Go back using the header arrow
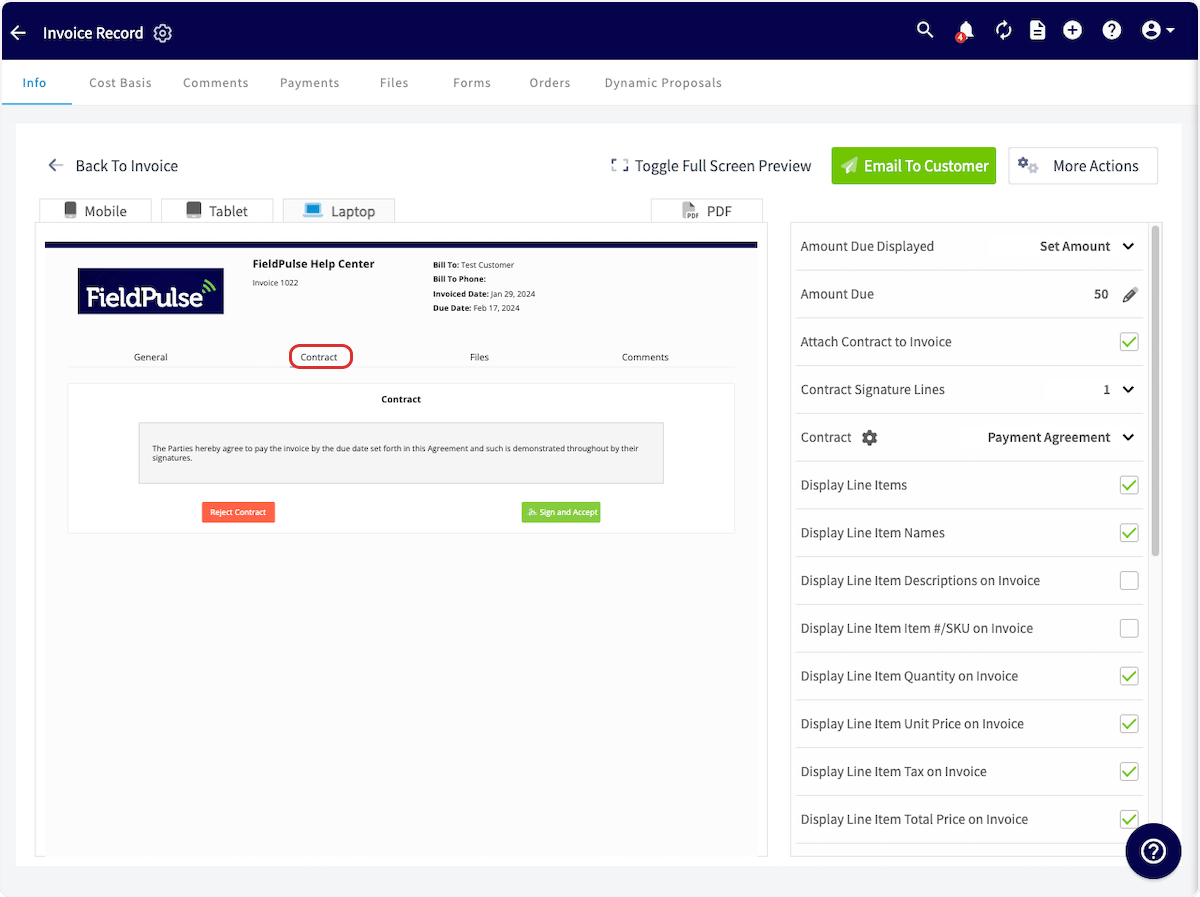This screenshot has height=897, width=1200. pyautogui.click(x=18, y=33)
